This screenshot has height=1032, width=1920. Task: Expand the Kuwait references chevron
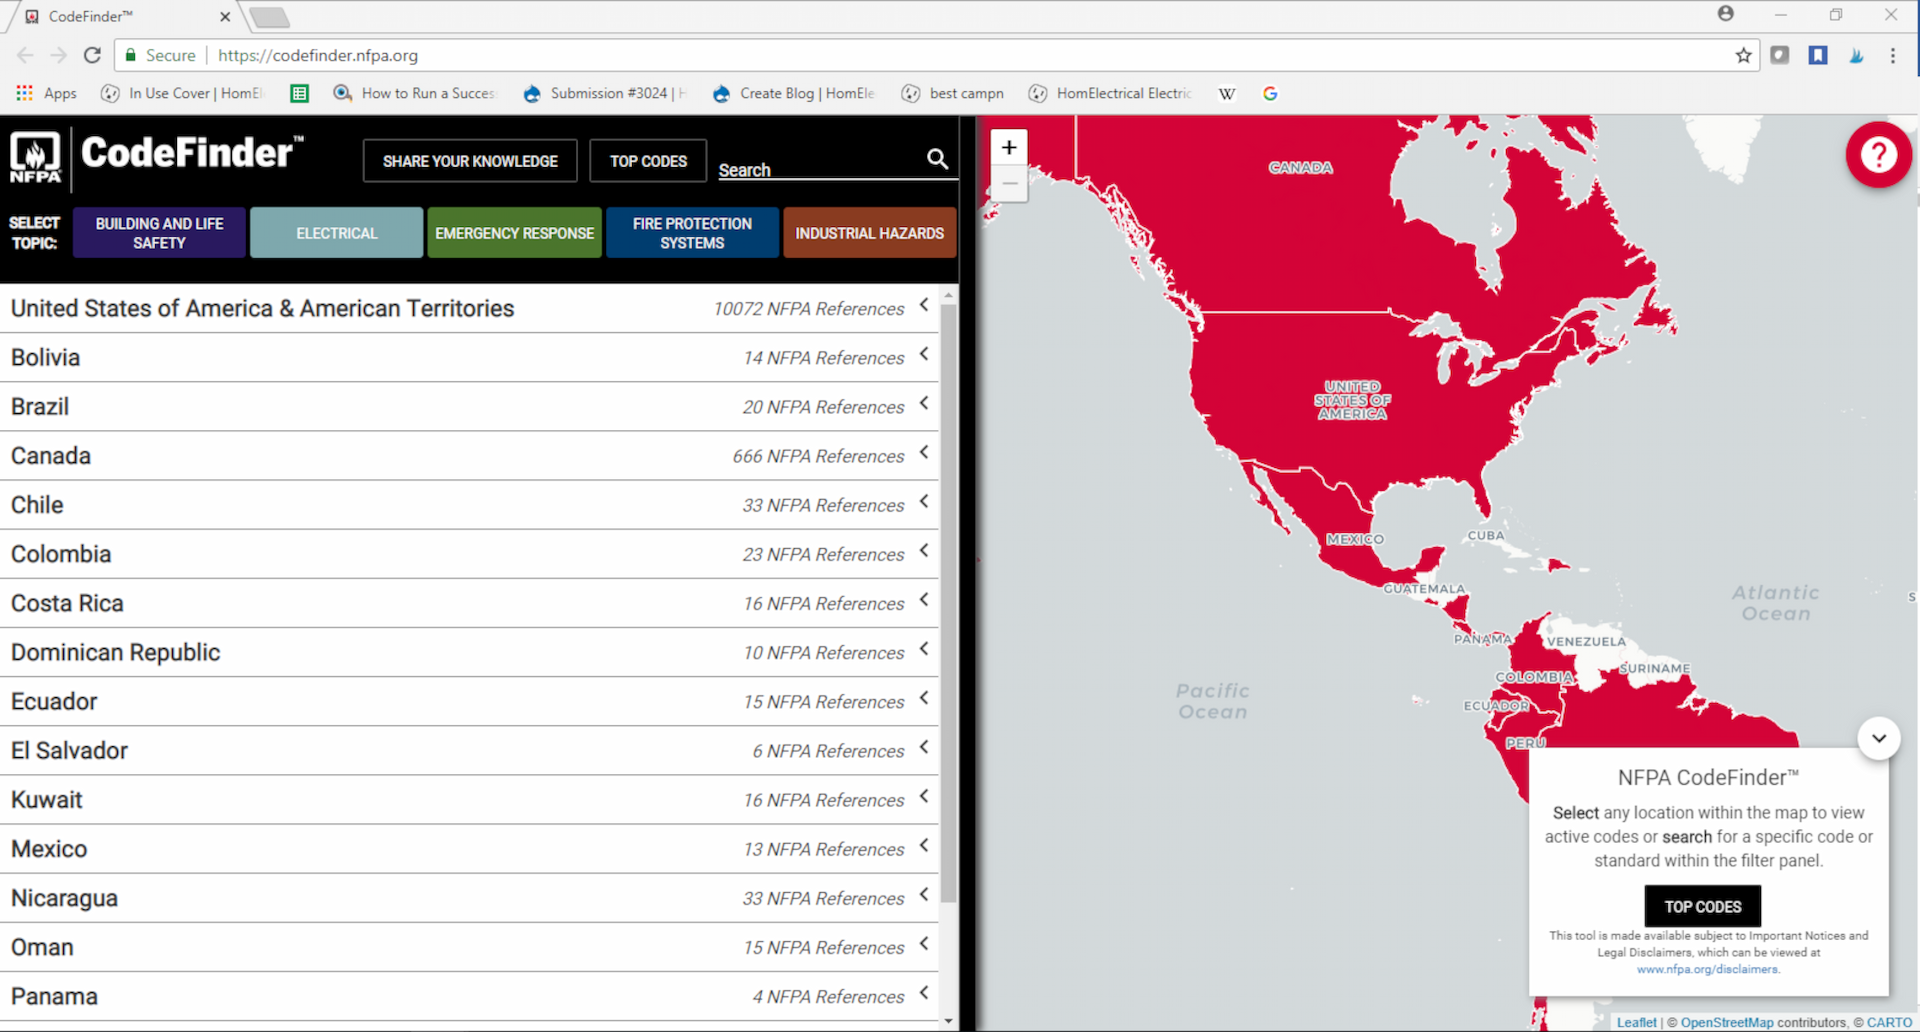[924, 796]
